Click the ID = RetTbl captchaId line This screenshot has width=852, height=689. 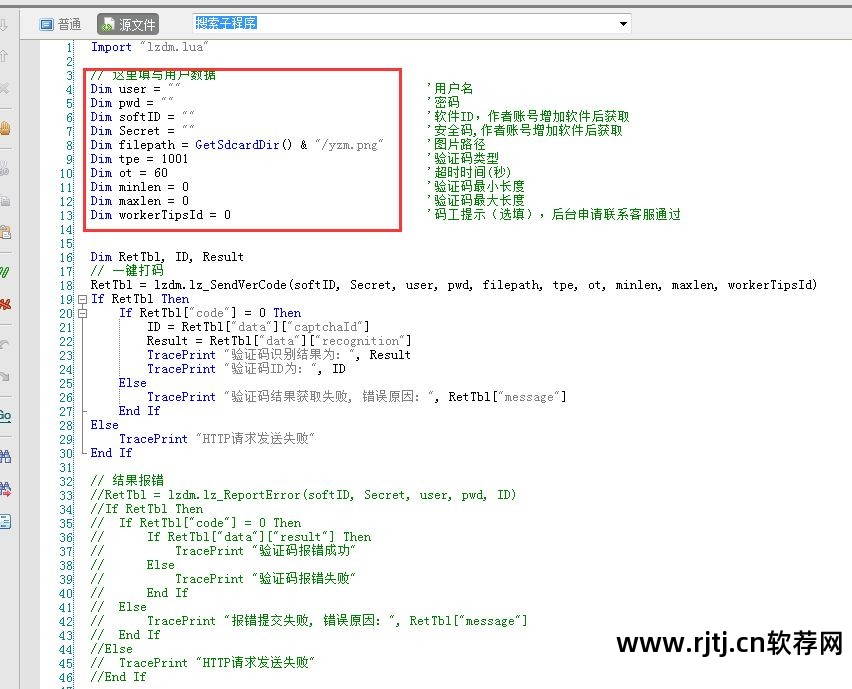258,327
